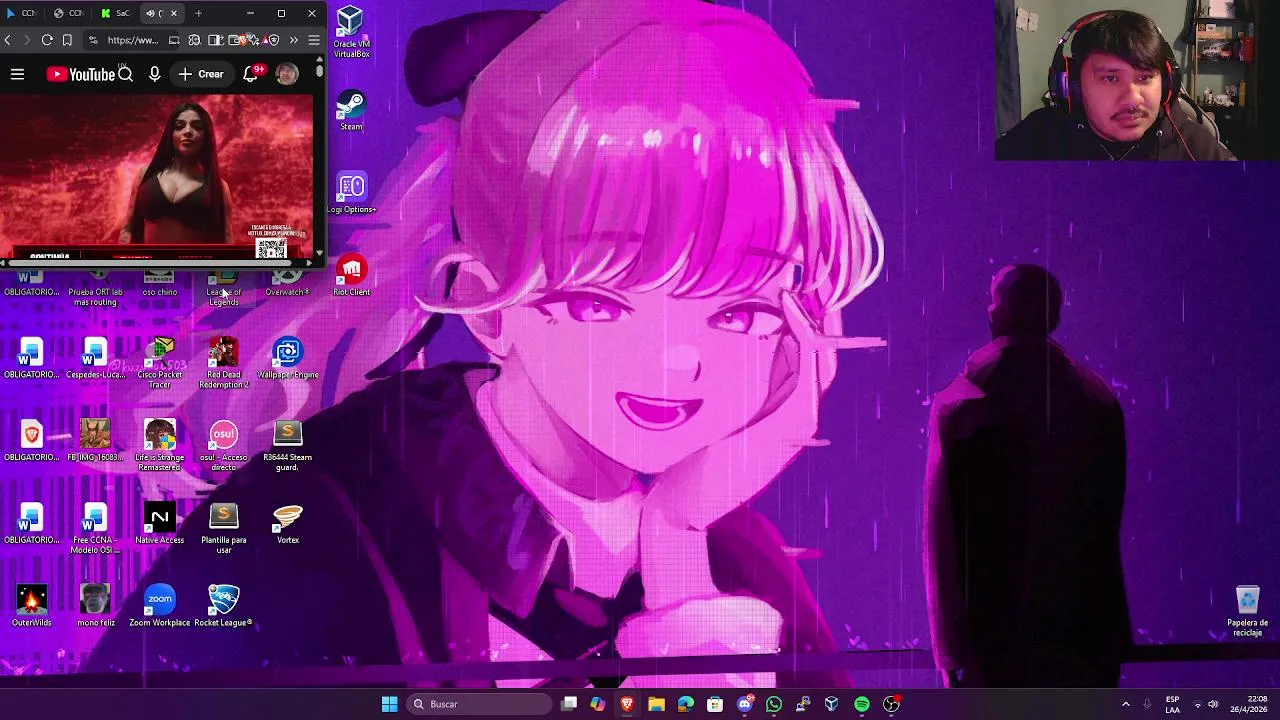Open Microsoft Edge from the taskbar
Viewport: 1280px width, 720px height.
686,704
